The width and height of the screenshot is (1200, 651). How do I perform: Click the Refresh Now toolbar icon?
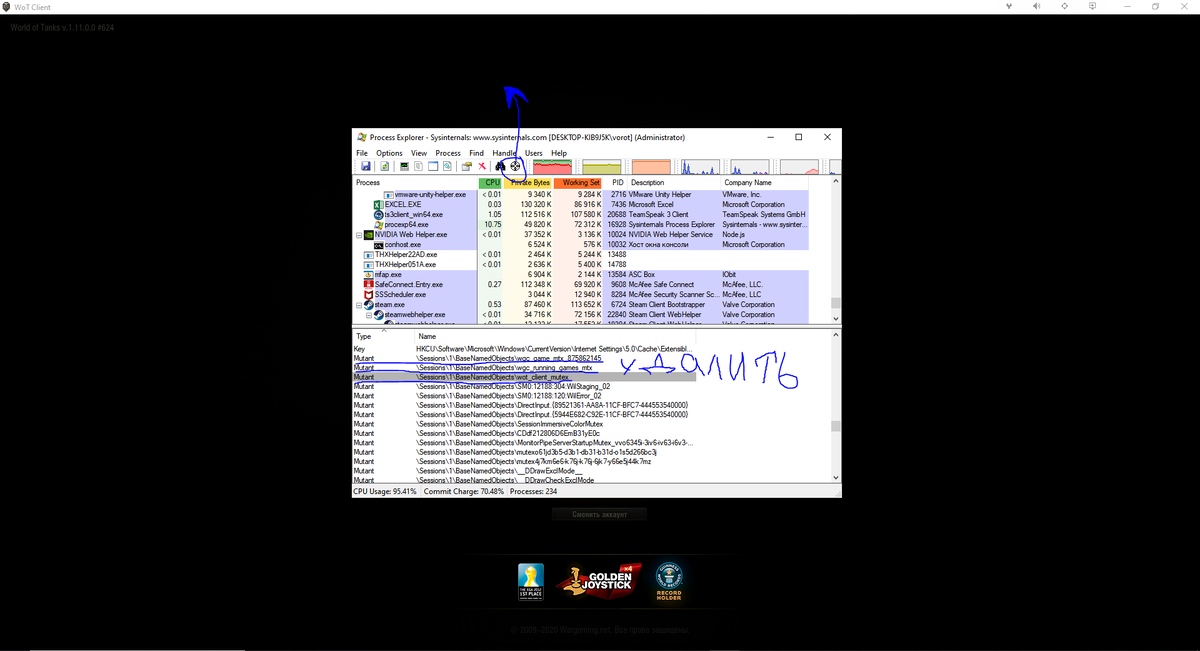(384, 166)
